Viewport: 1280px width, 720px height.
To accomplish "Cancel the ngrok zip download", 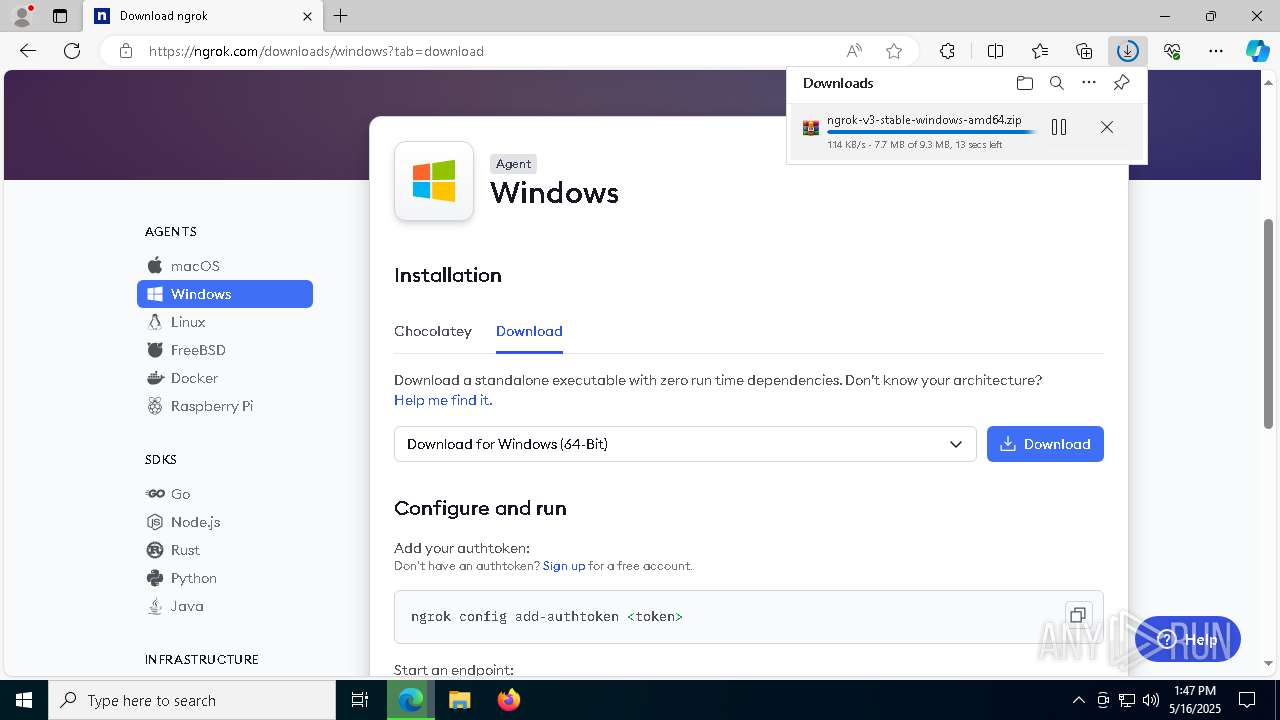I will pos(1107,127).
